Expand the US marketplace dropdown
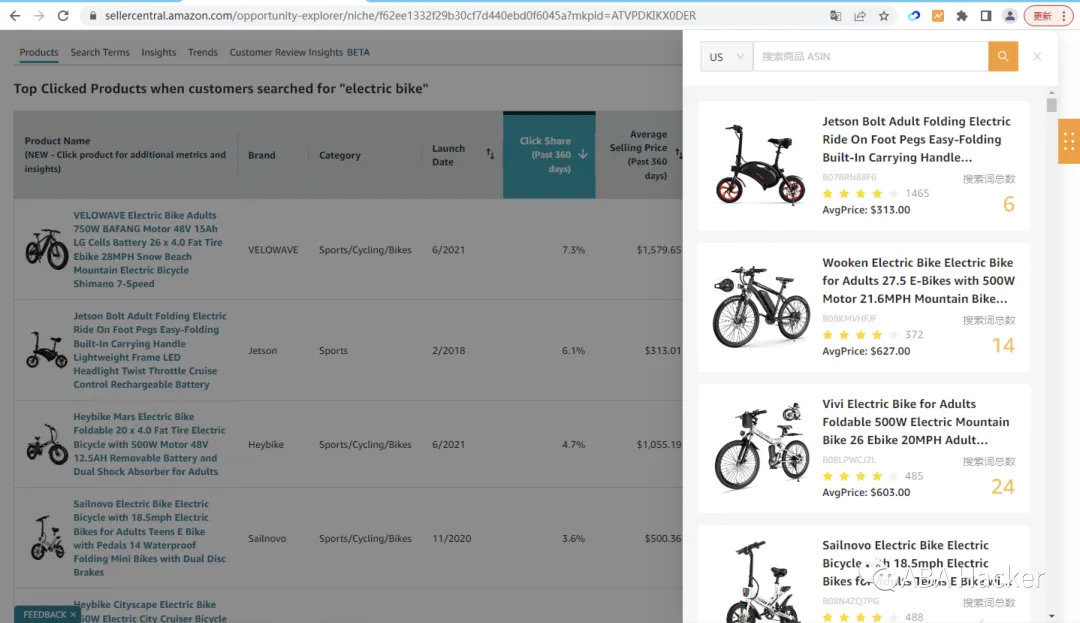This screenshot has width=1080, height=623. [727, 56]
